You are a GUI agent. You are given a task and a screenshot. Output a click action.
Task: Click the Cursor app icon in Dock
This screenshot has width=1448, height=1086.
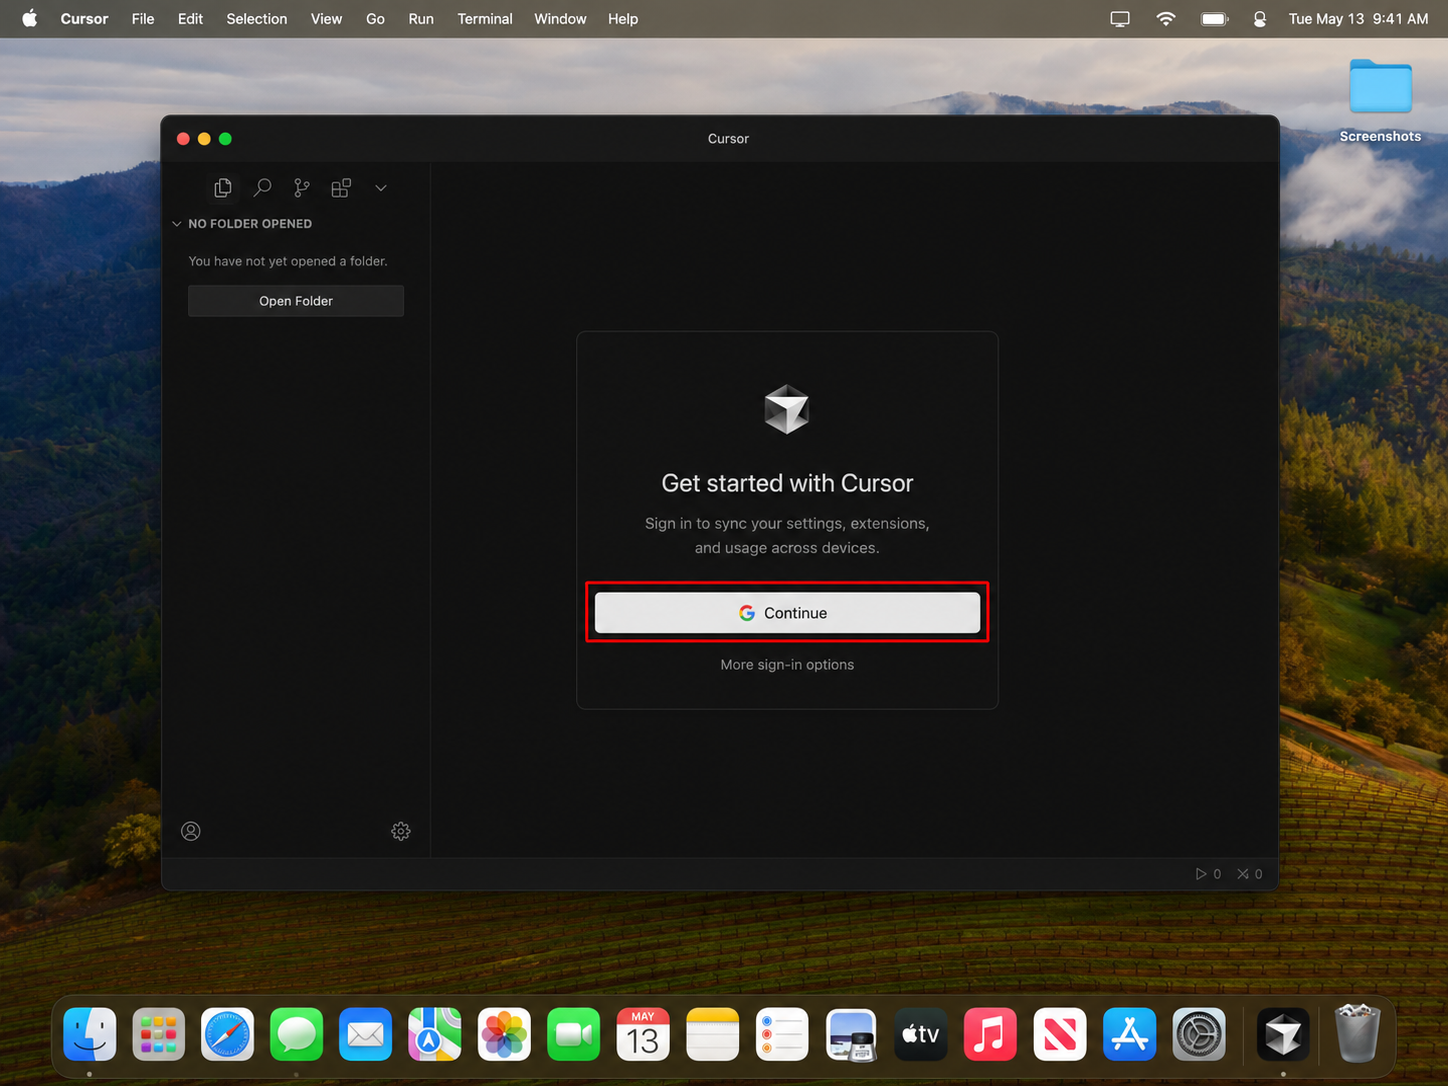point(1283,1034)
